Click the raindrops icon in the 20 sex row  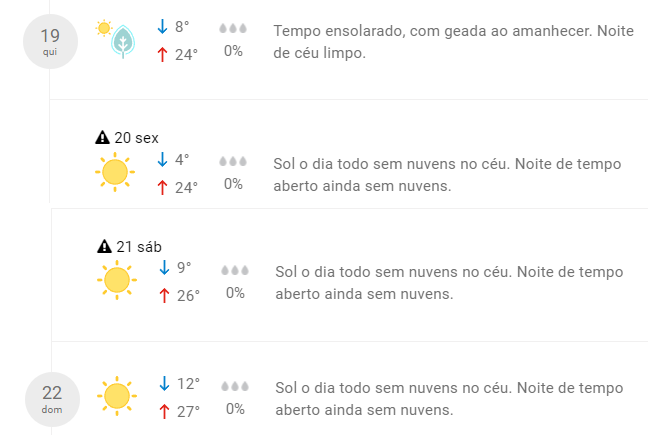[233, 161]
